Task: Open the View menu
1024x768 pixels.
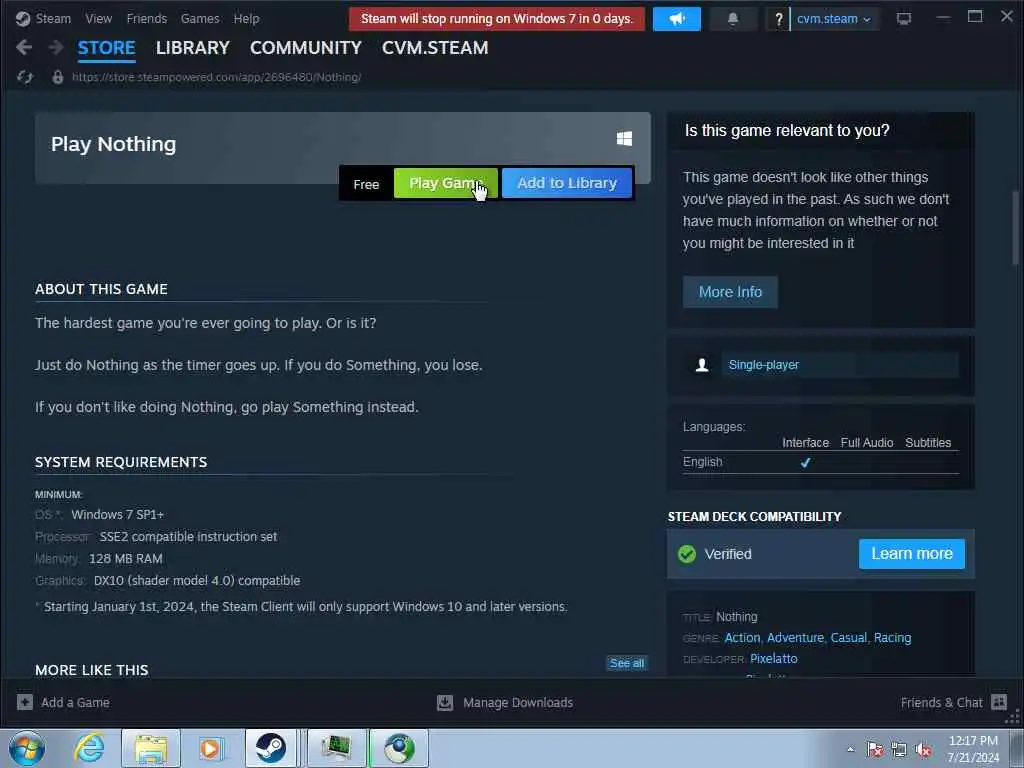Action: (x=99, y=19)
